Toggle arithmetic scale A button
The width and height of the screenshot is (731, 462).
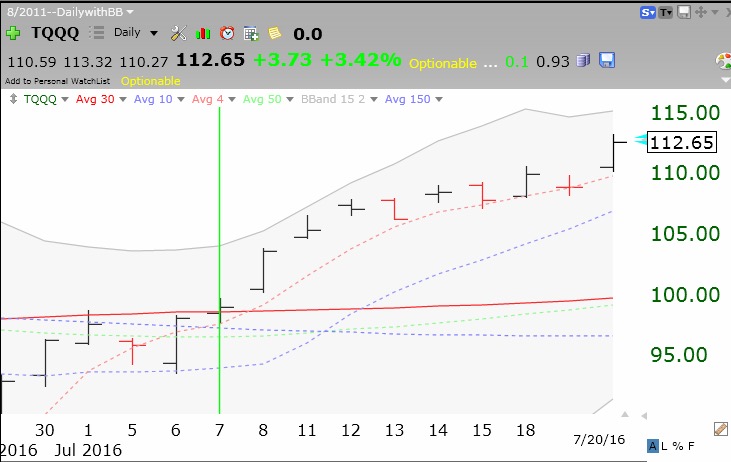pos(653,446)
